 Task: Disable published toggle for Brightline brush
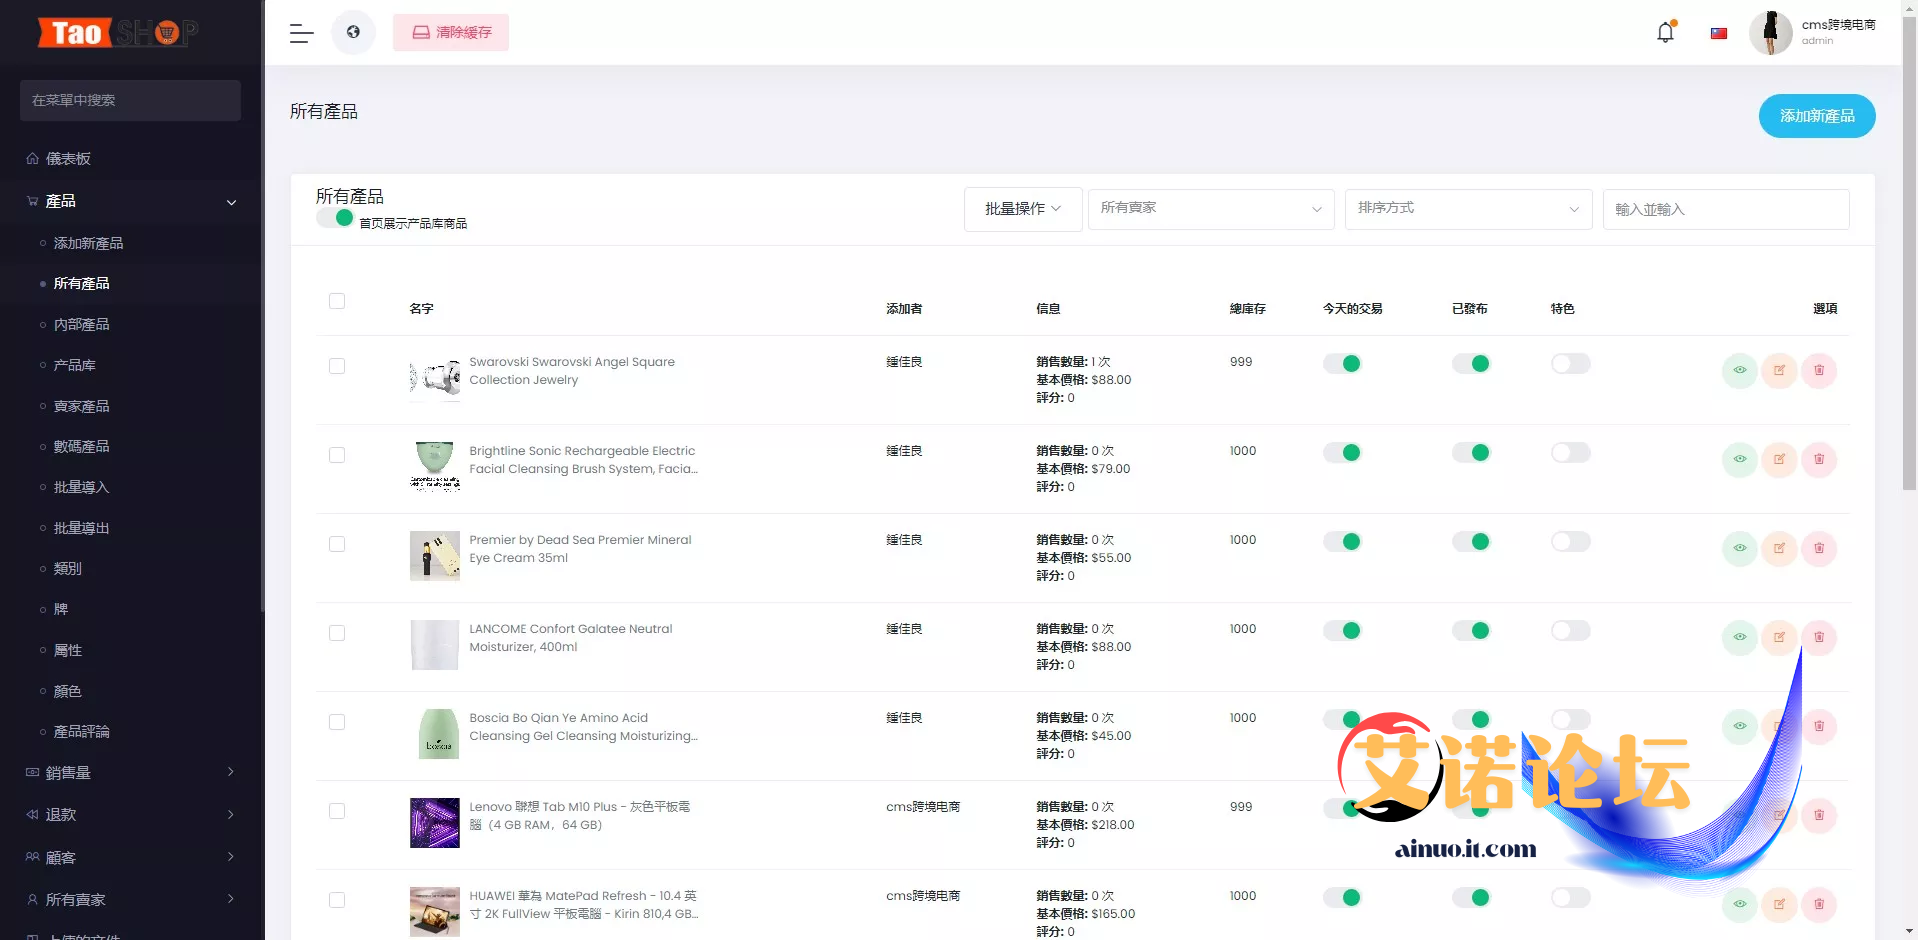pos(1471,453)
